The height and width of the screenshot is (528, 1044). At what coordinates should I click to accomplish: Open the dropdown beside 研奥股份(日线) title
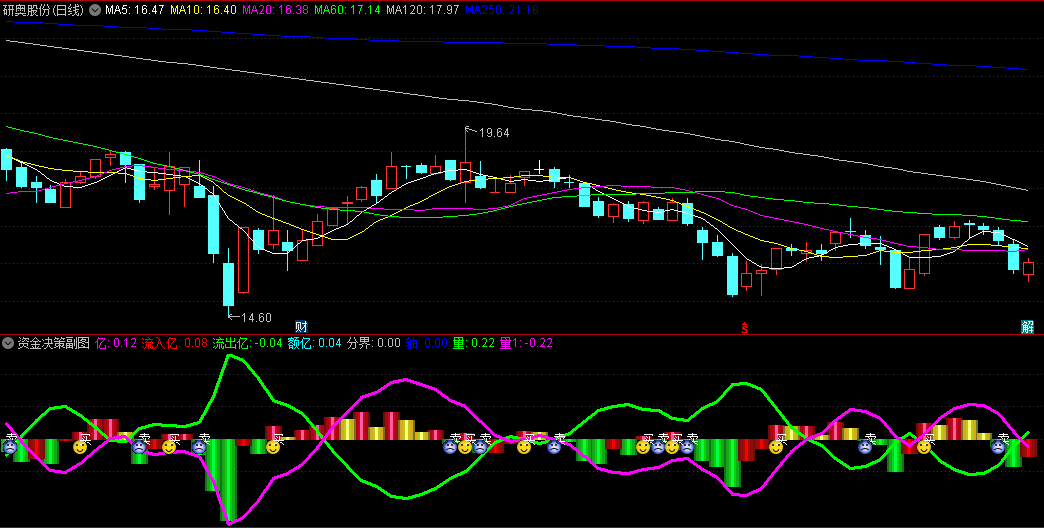pyautogui.click(x=95, y=10)
